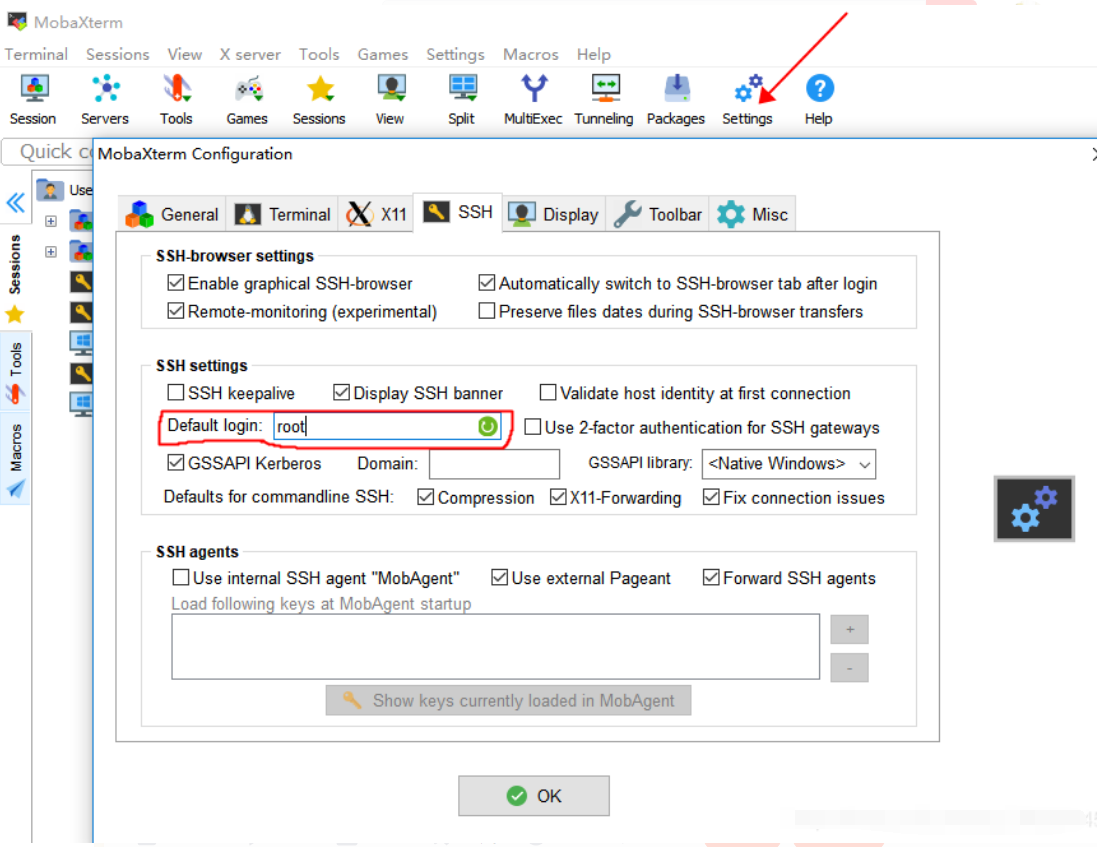Viewport: 1097px width, 847px height.
Task: Expand first session tree node plus
Action: click(51, 221)
